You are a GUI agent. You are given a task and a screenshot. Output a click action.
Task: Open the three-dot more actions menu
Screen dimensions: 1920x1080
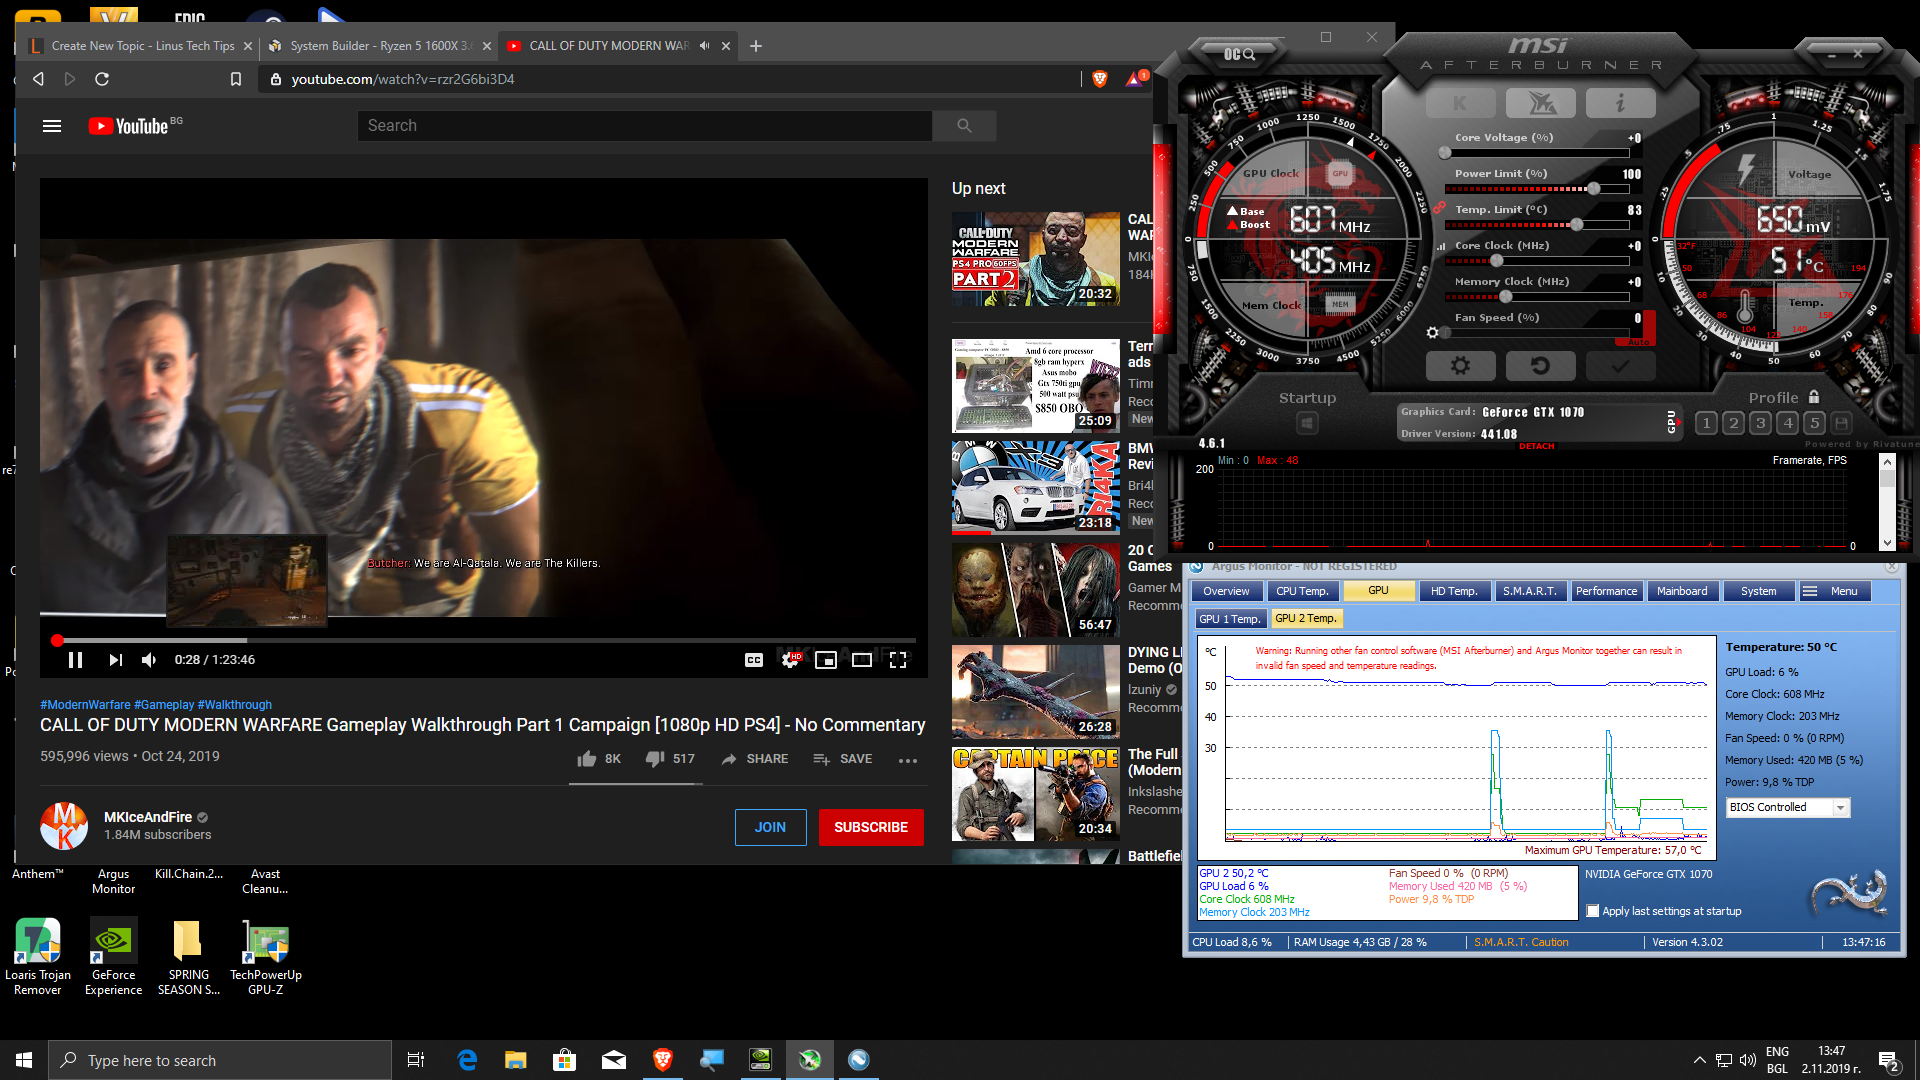click(908, 760)
